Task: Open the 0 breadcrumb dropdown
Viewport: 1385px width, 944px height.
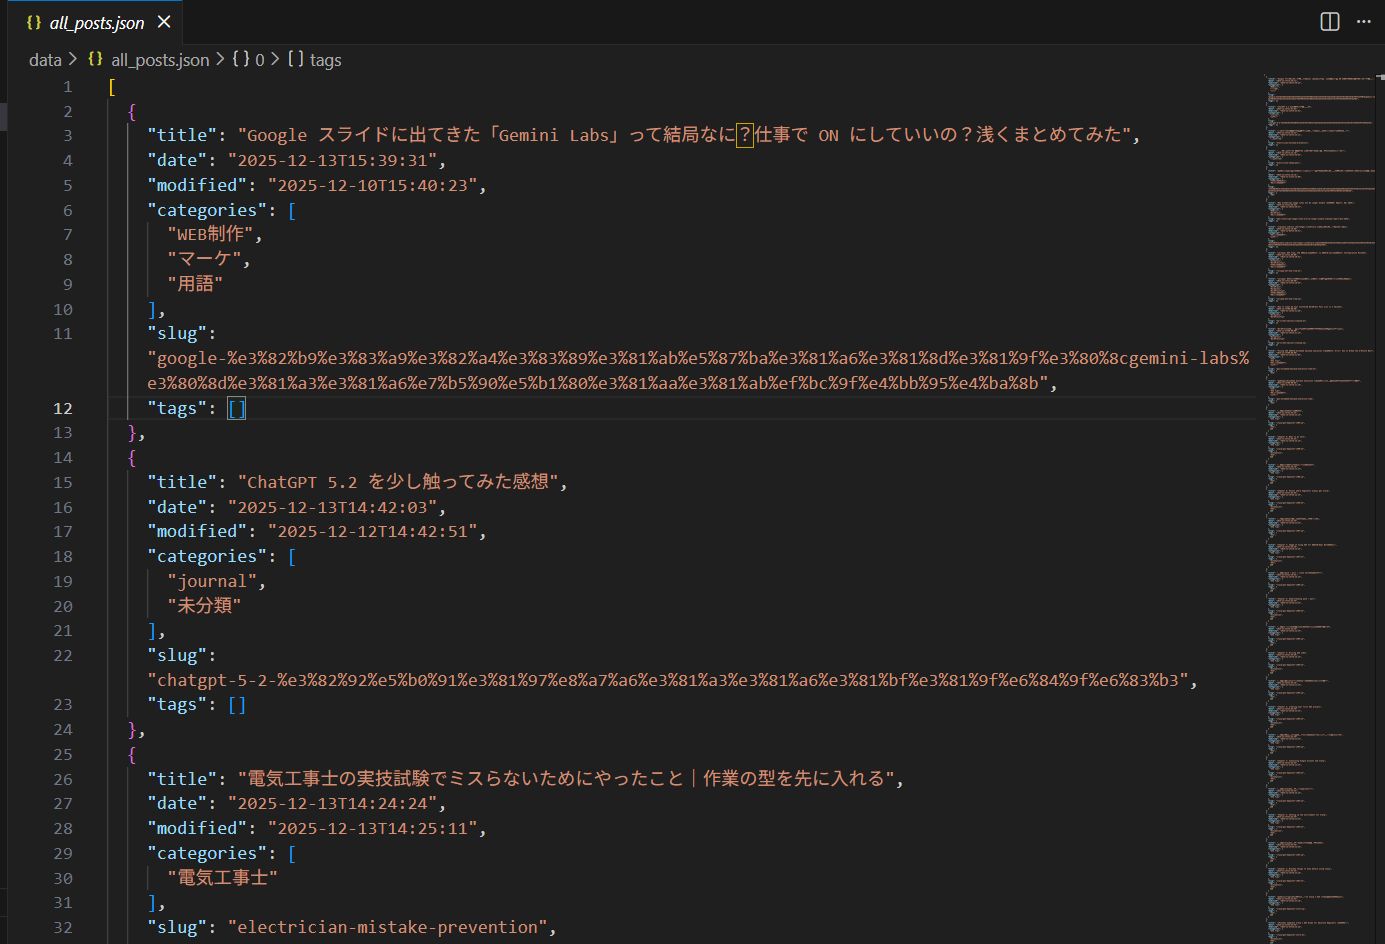Action: click(x=260, y=60)
